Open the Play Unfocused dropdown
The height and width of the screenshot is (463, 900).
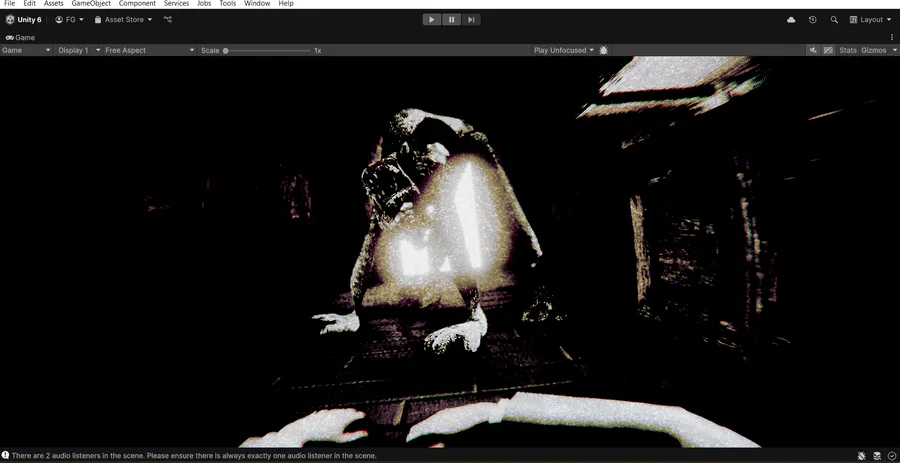(564, 50)
